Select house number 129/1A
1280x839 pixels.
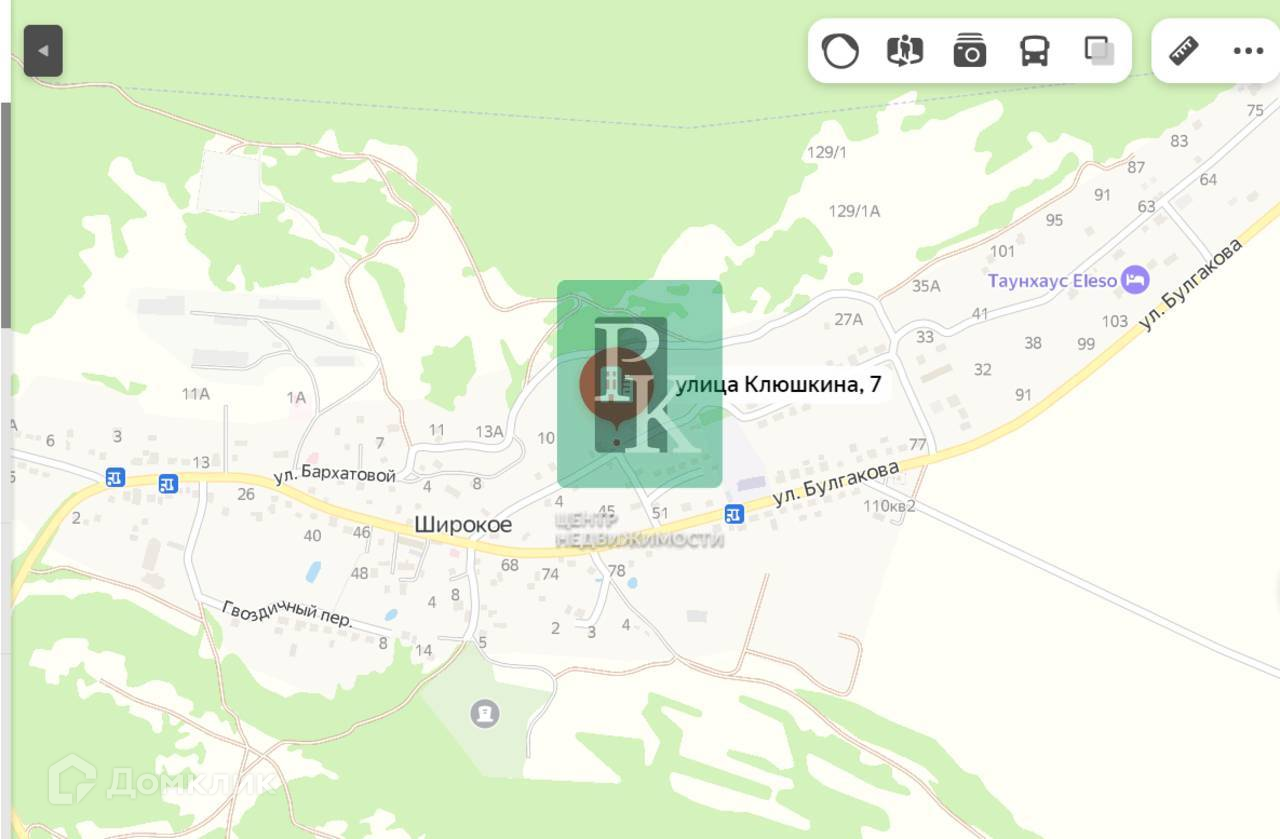coord(855,211)
